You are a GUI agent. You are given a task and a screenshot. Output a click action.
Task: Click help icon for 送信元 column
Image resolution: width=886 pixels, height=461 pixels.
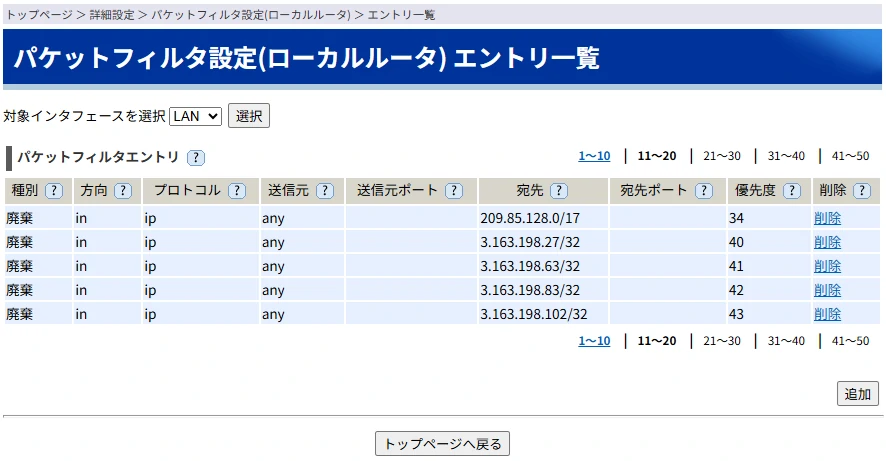coord(324,191)
